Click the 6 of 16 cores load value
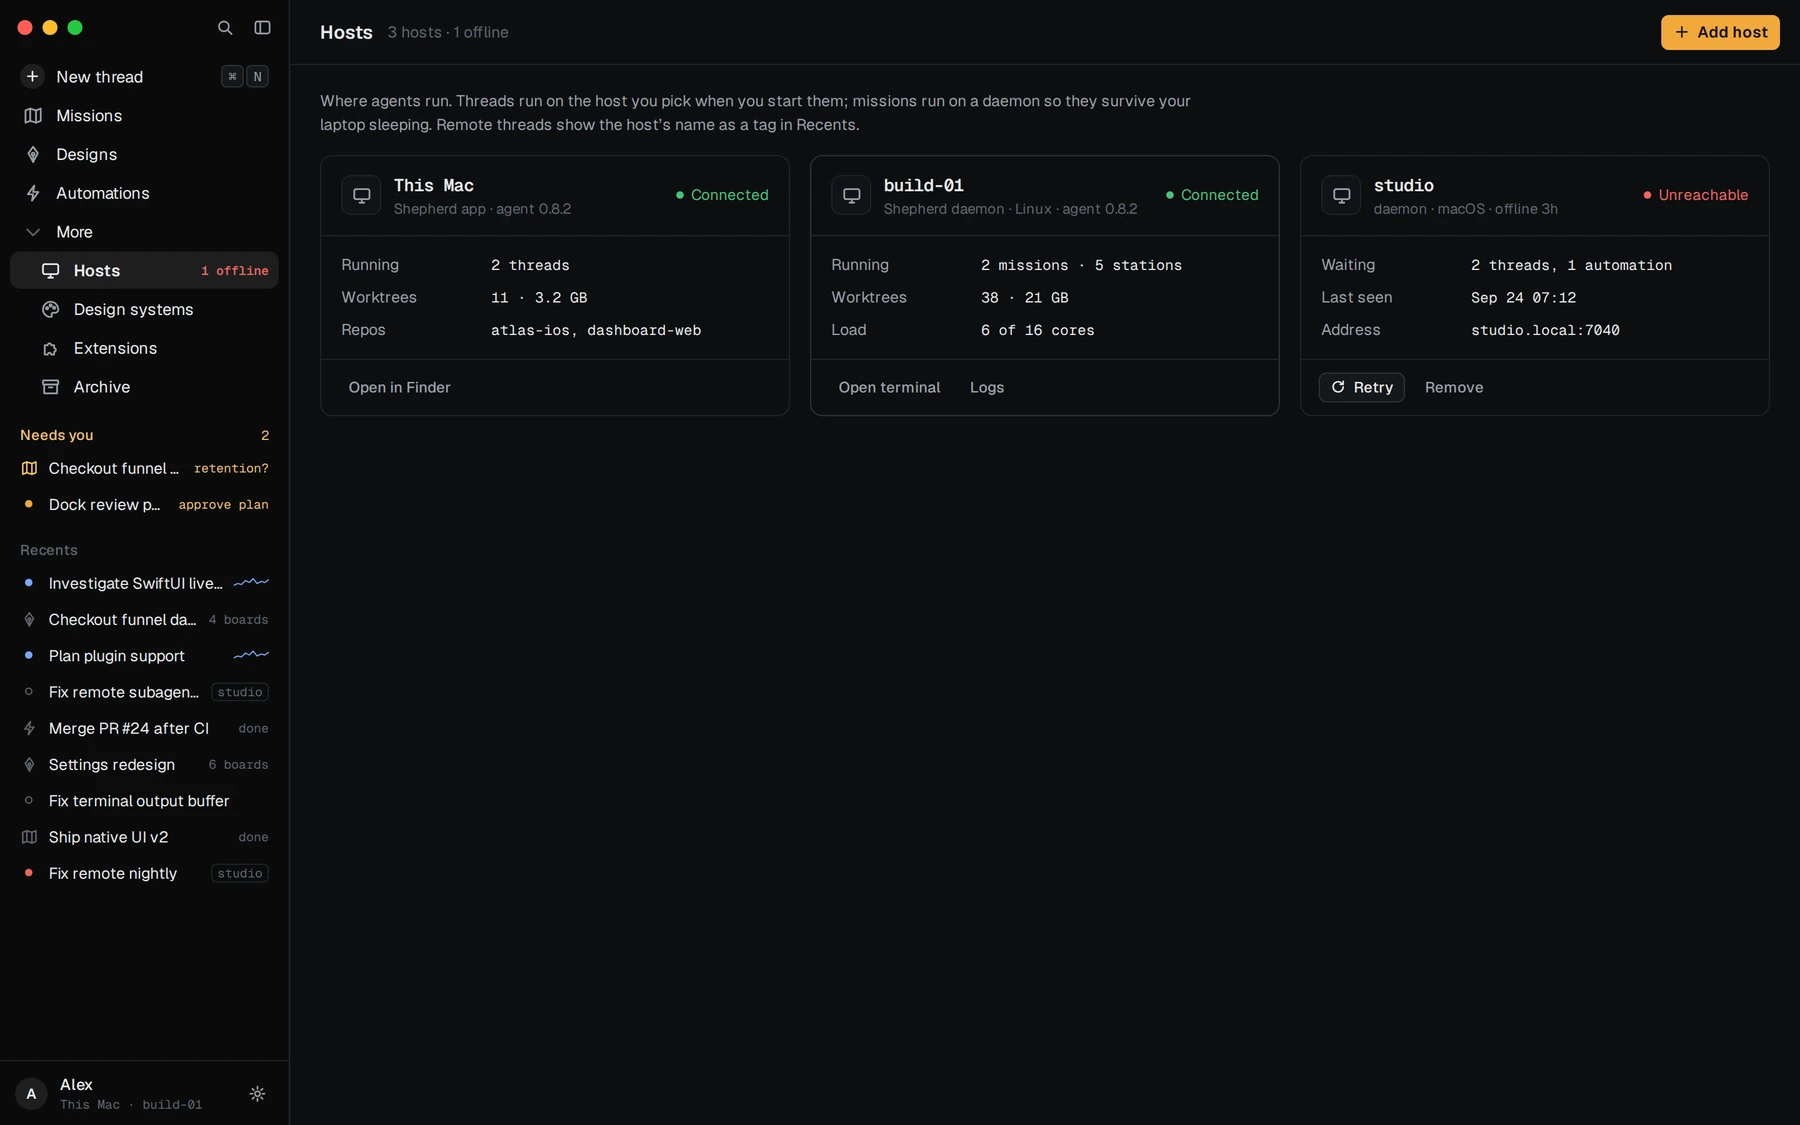 click(x=1038, y=330)
